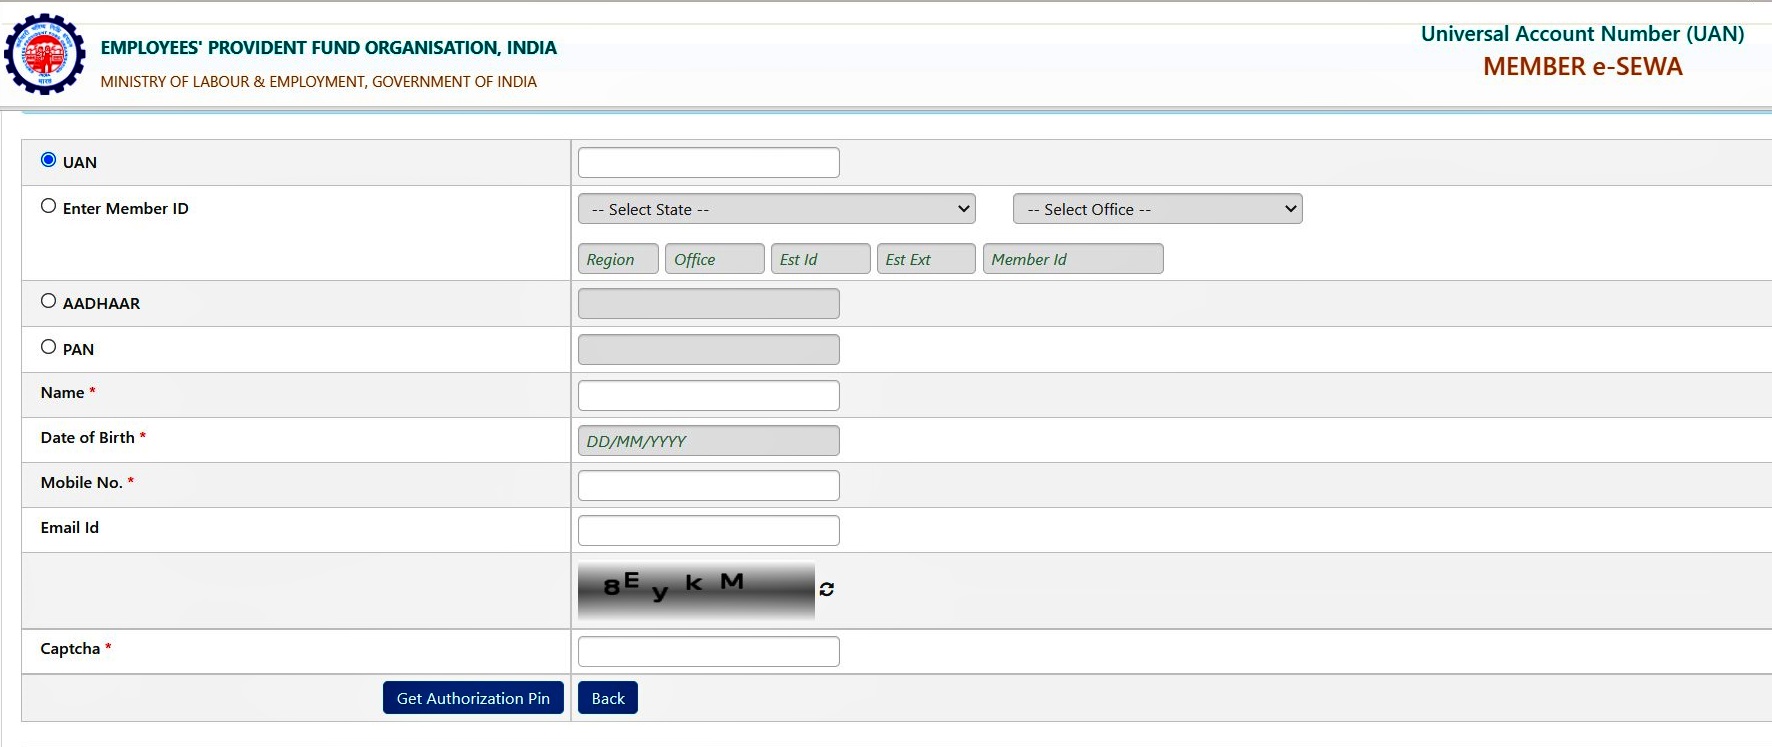
Task: Click the Email Id input field
Action: click(x=709, y=530)
